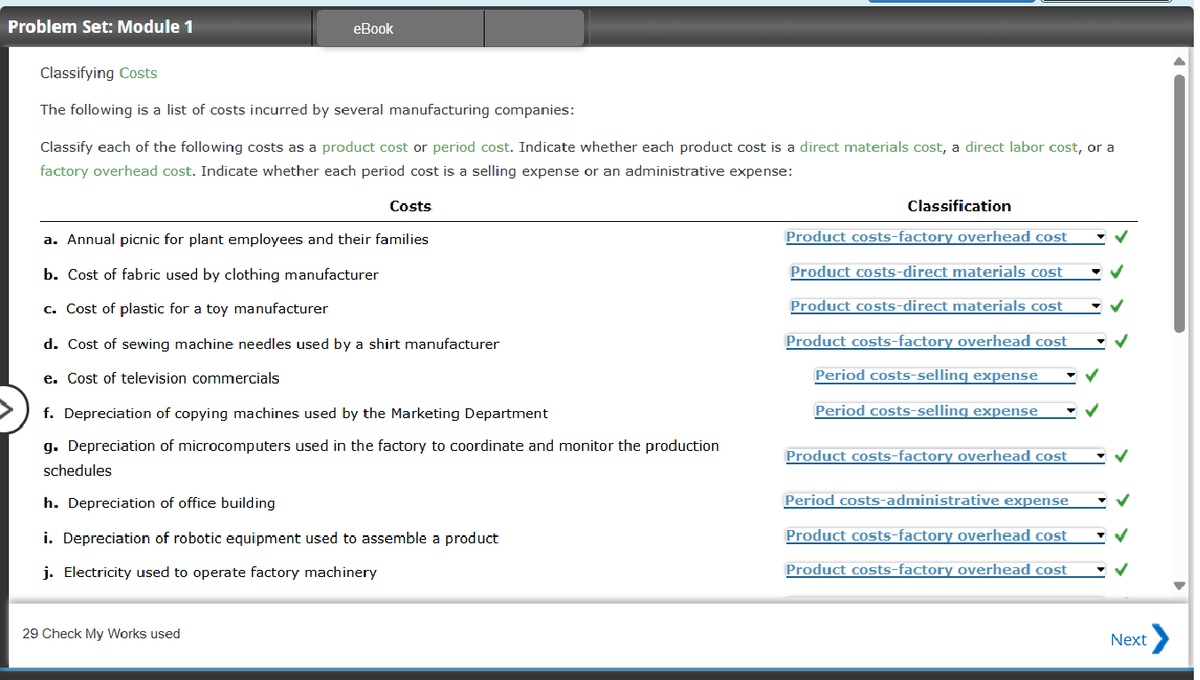1200x680 pixels.
Task: Click the circular chevron arrow on the left edge
Action: coord(8,408)
